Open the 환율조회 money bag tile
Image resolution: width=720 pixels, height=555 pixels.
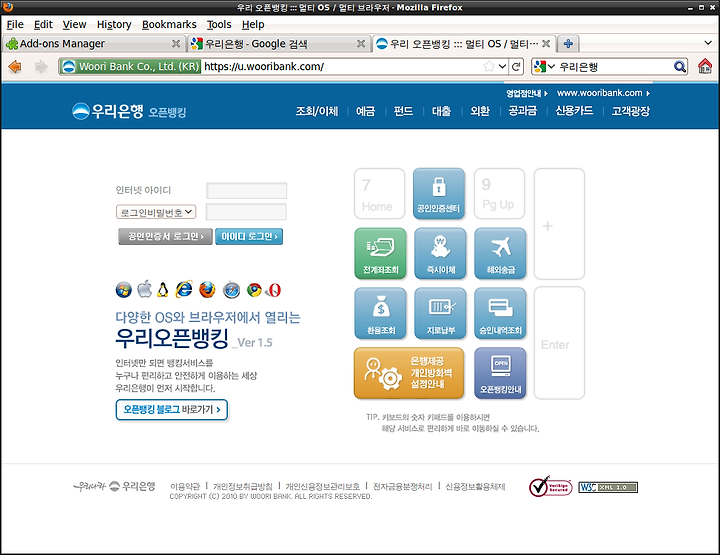click(380, 313)
